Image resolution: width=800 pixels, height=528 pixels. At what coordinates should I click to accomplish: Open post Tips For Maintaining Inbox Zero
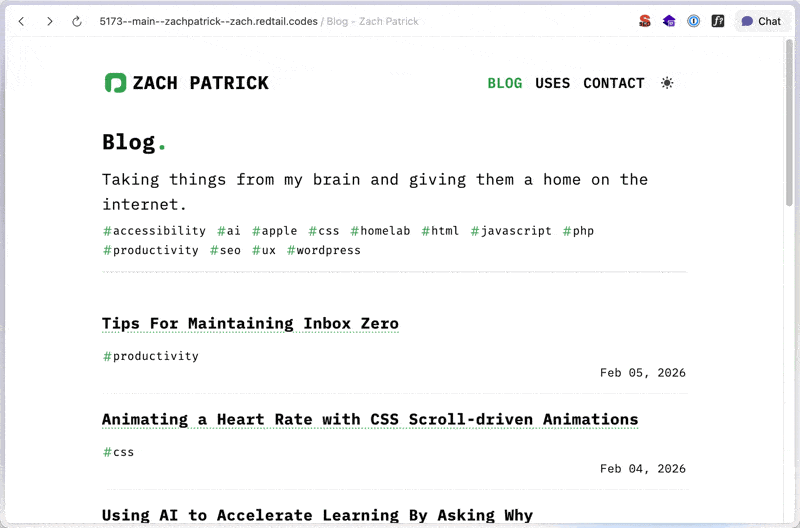(250, 323)
